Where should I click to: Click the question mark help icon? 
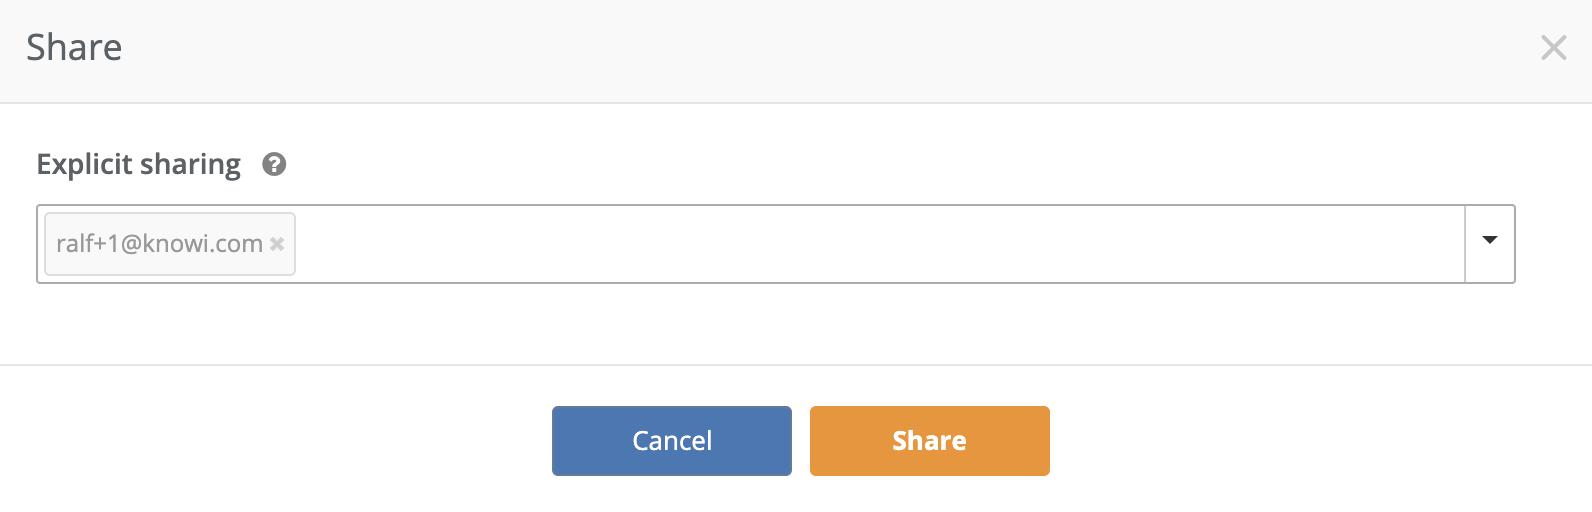pos(274,164)
